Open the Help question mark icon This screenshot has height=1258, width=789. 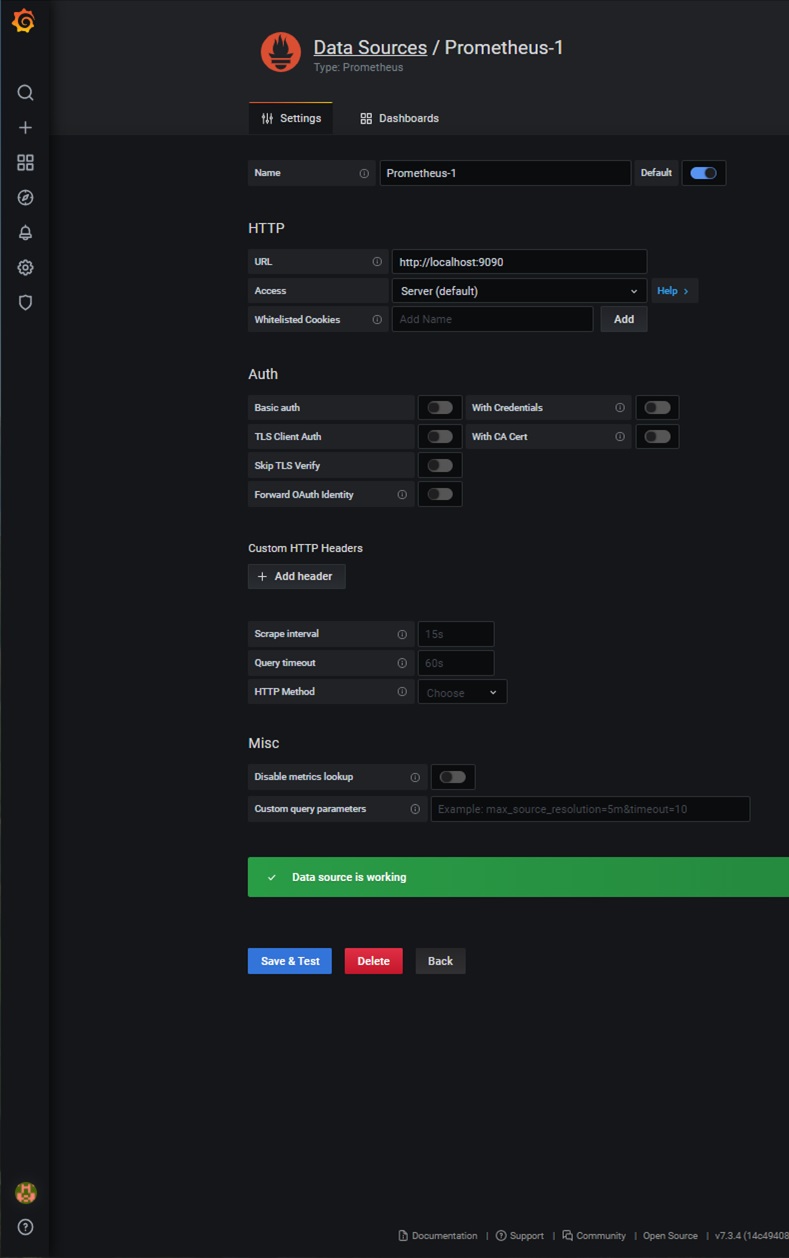pyautogui.click(x=26, y=1227)
